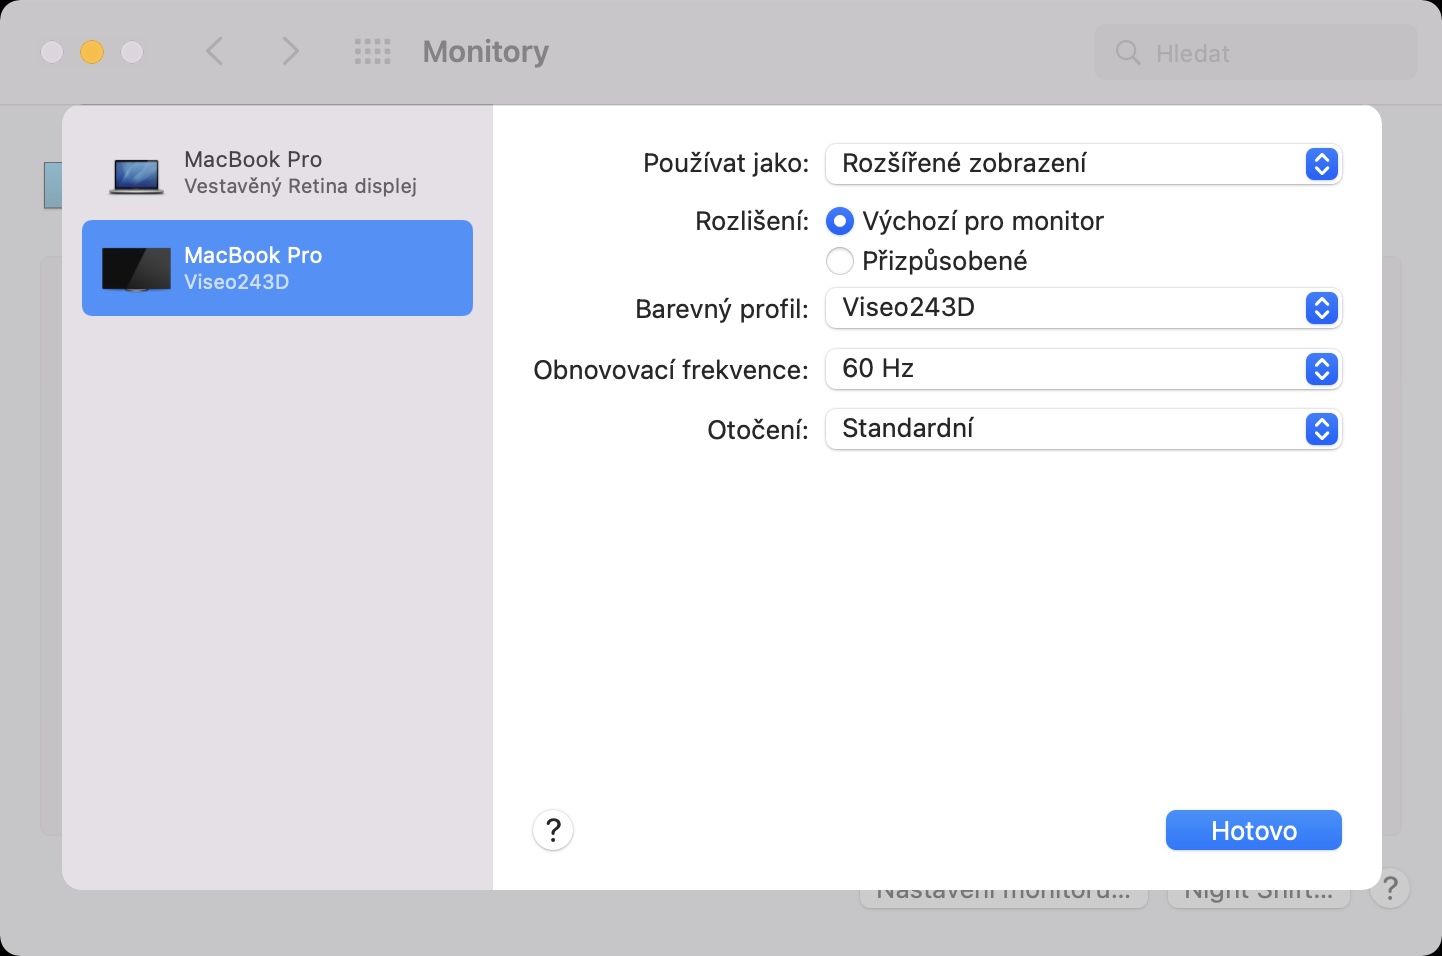Open the Barevný profil dropdown
Screen dimensions: 1442x956
click(1083, 308)
